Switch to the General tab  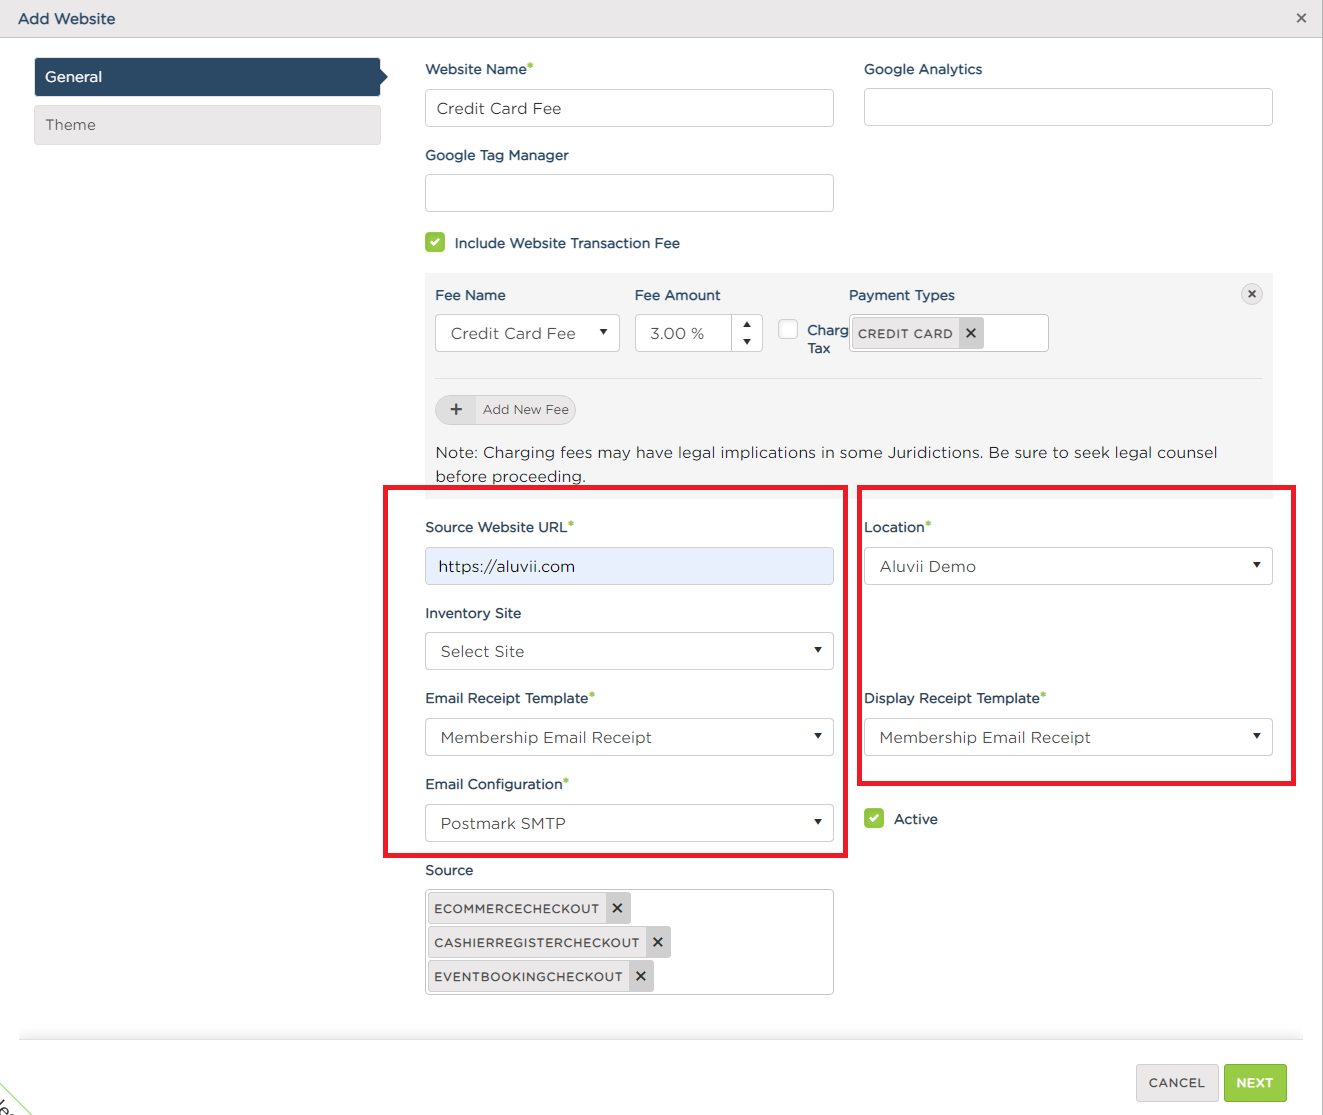point(207,77)
